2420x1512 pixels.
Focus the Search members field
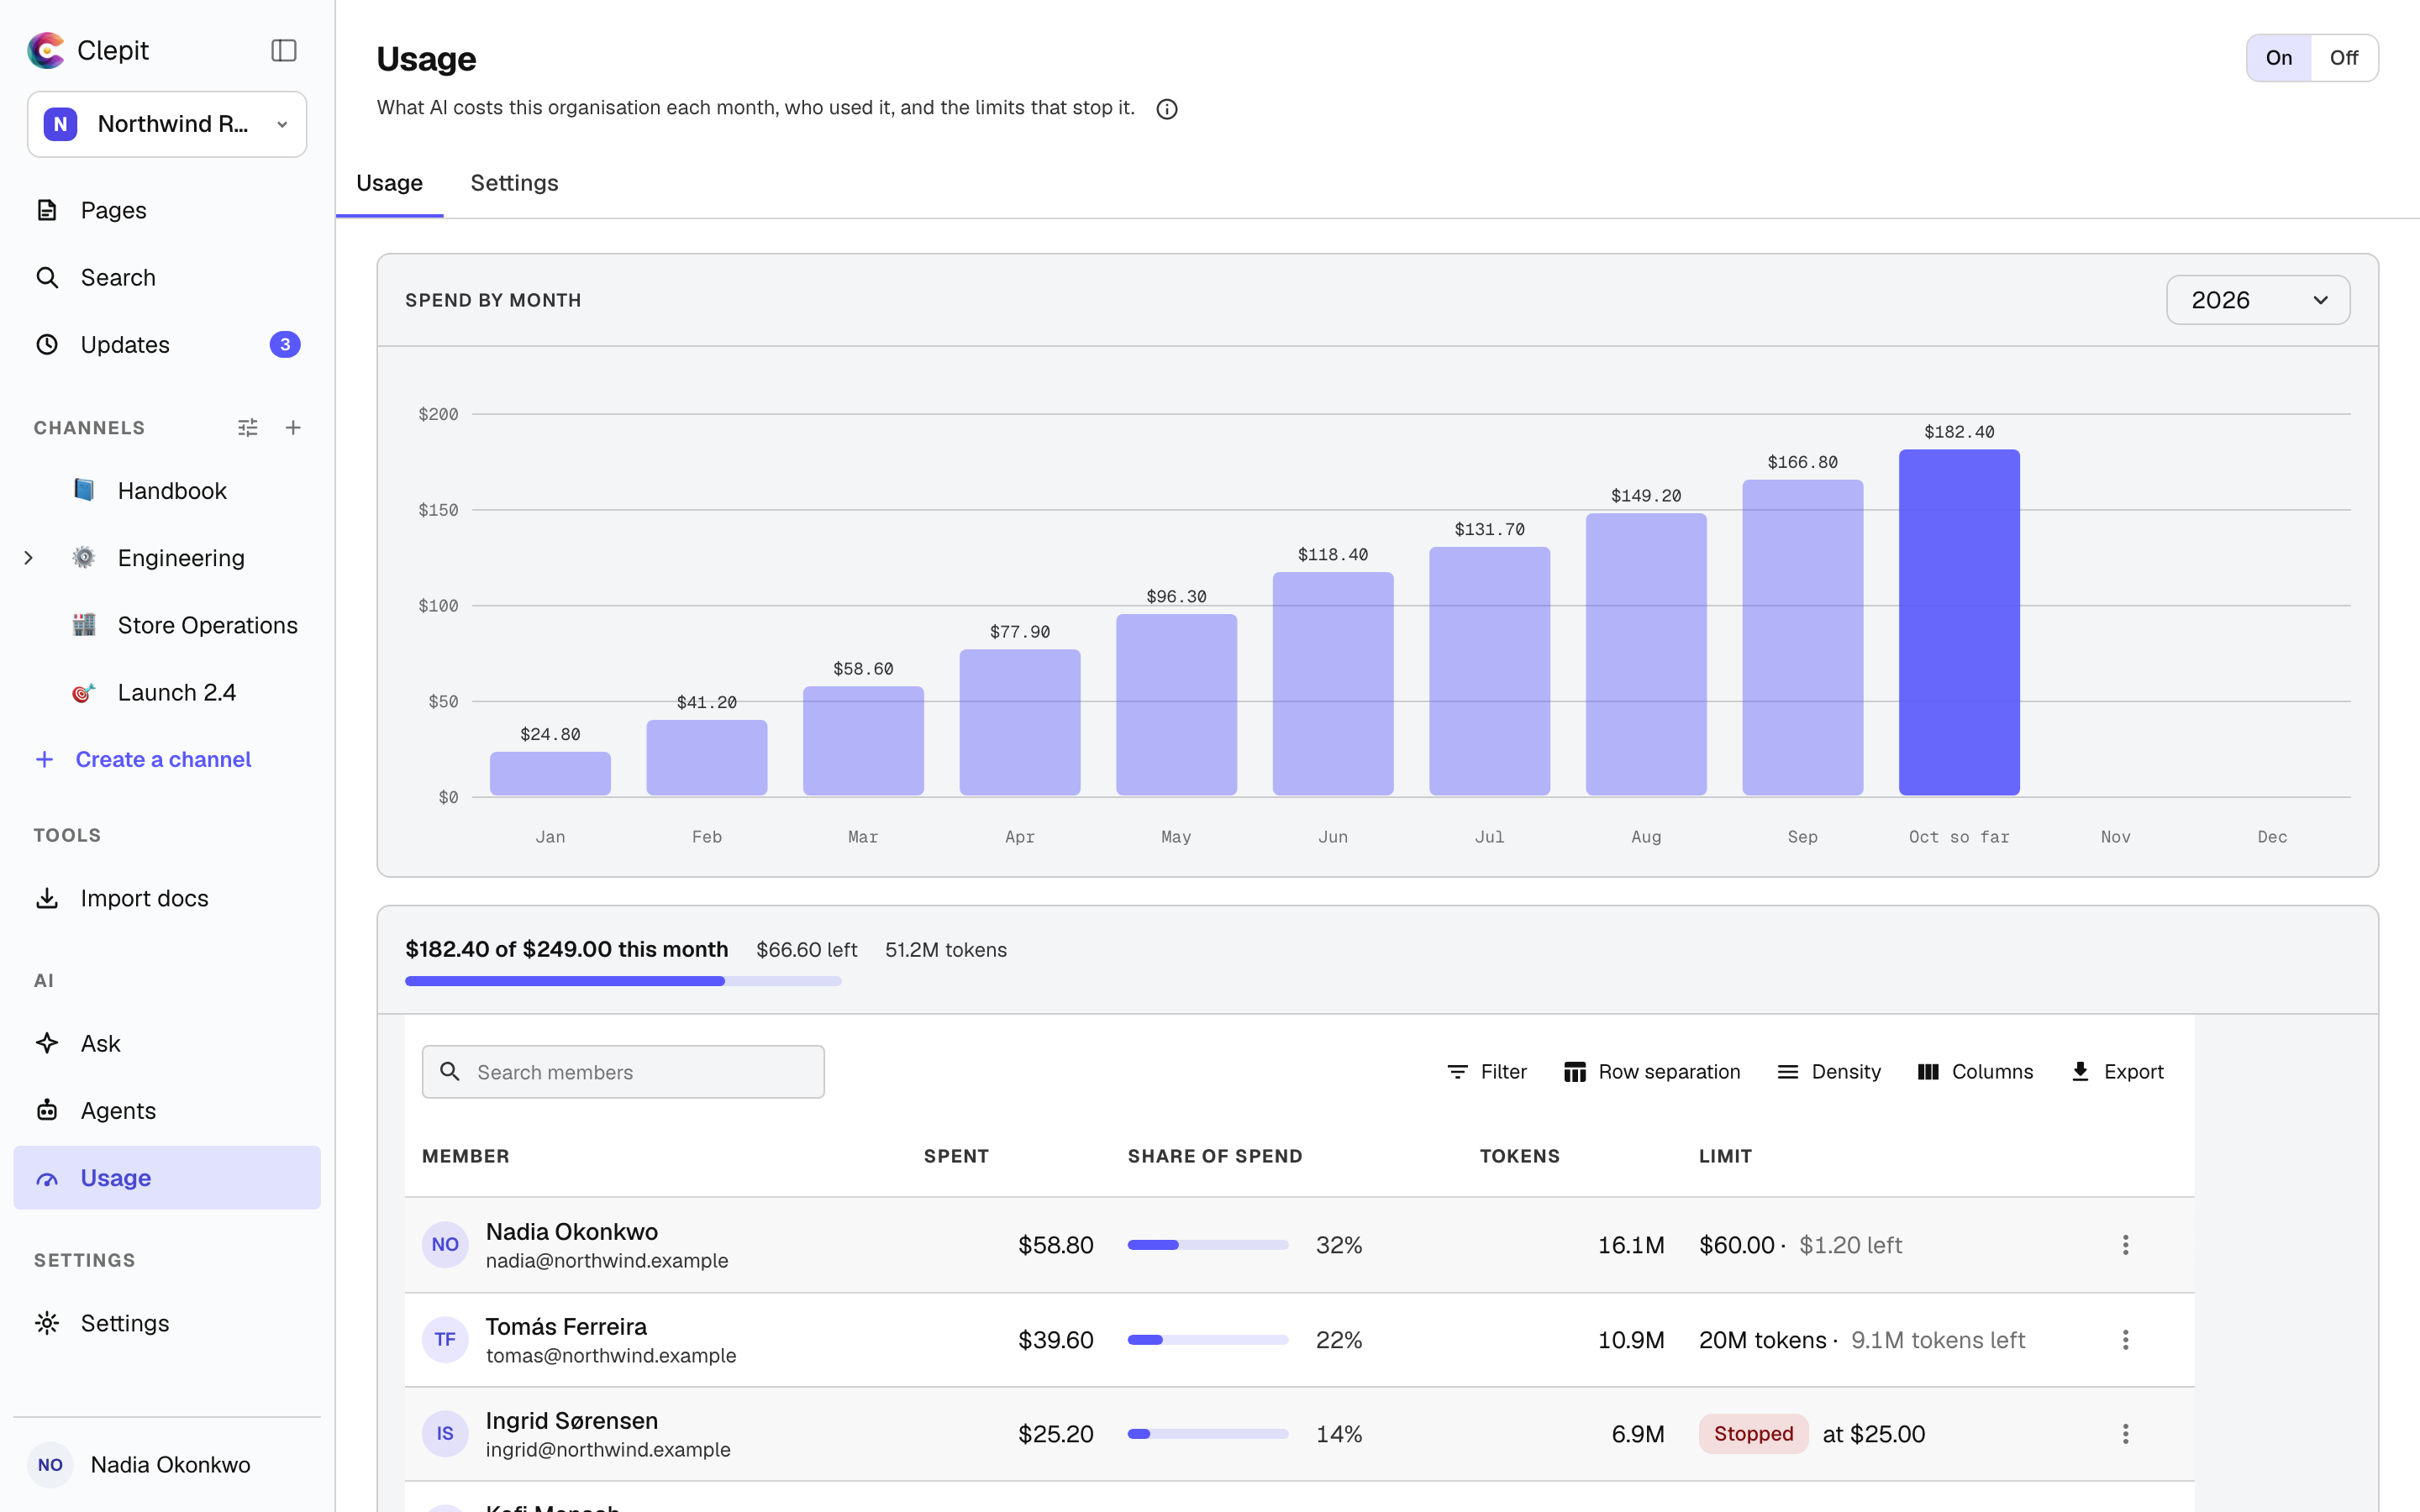click(x=623, y=1072)
